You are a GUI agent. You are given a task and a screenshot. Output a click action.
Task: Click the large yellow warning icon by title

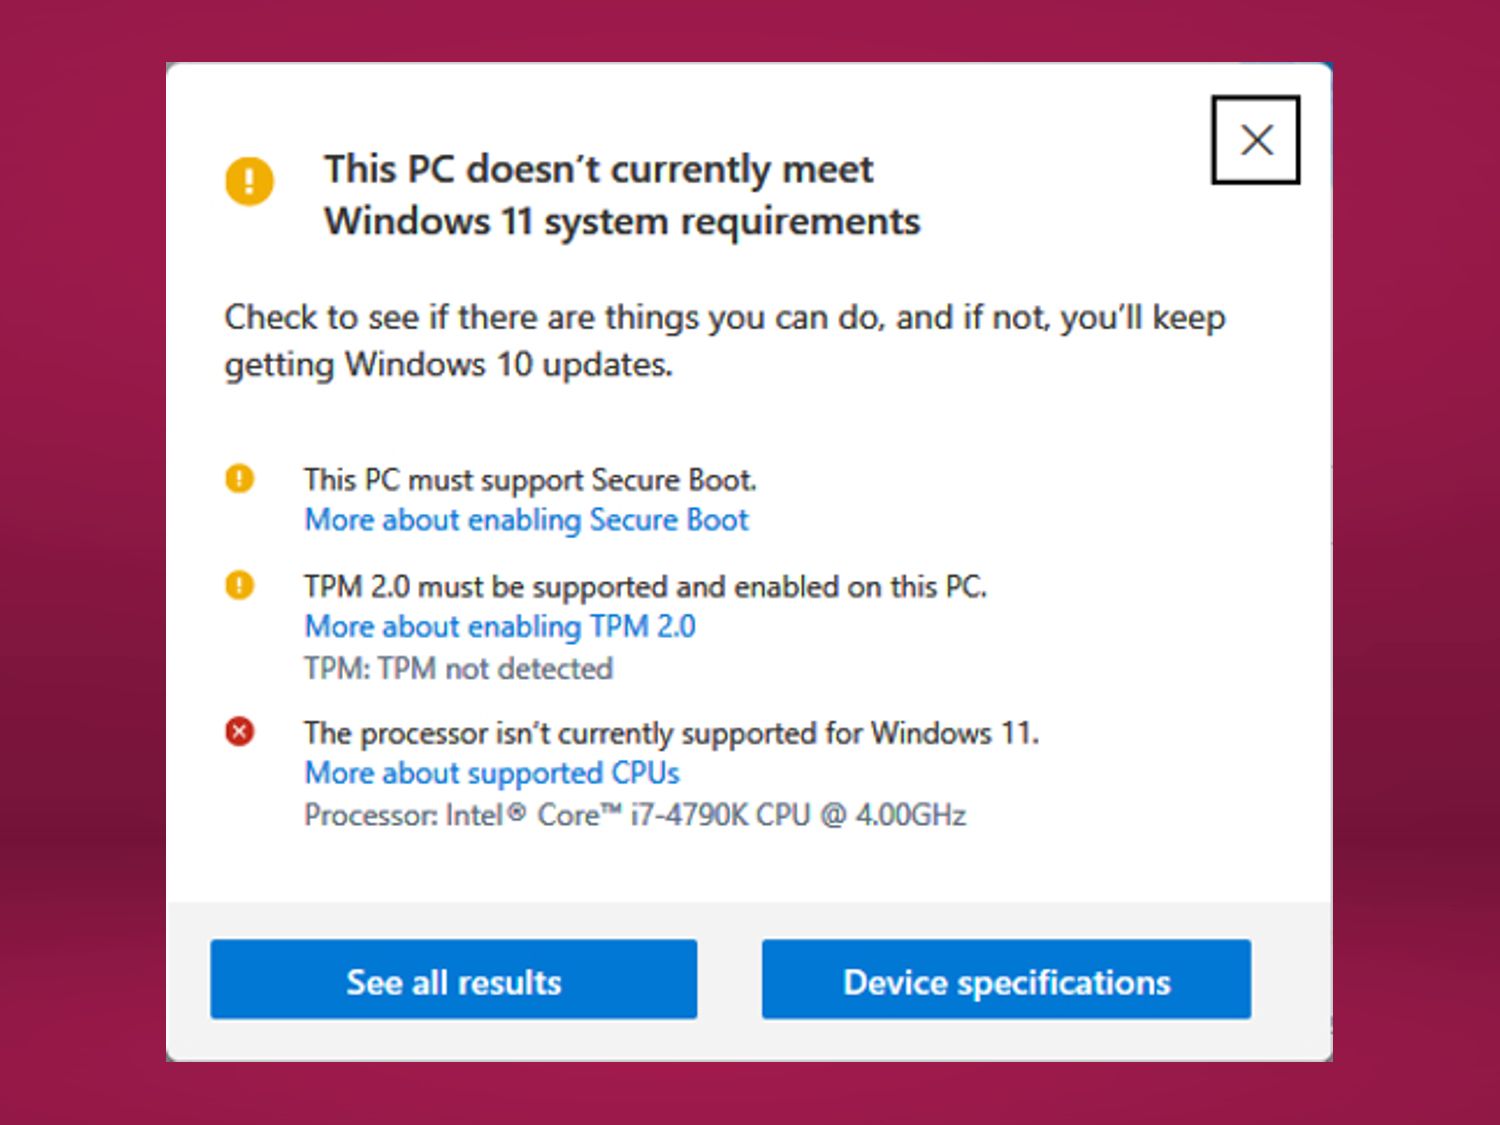click(249, 181)
